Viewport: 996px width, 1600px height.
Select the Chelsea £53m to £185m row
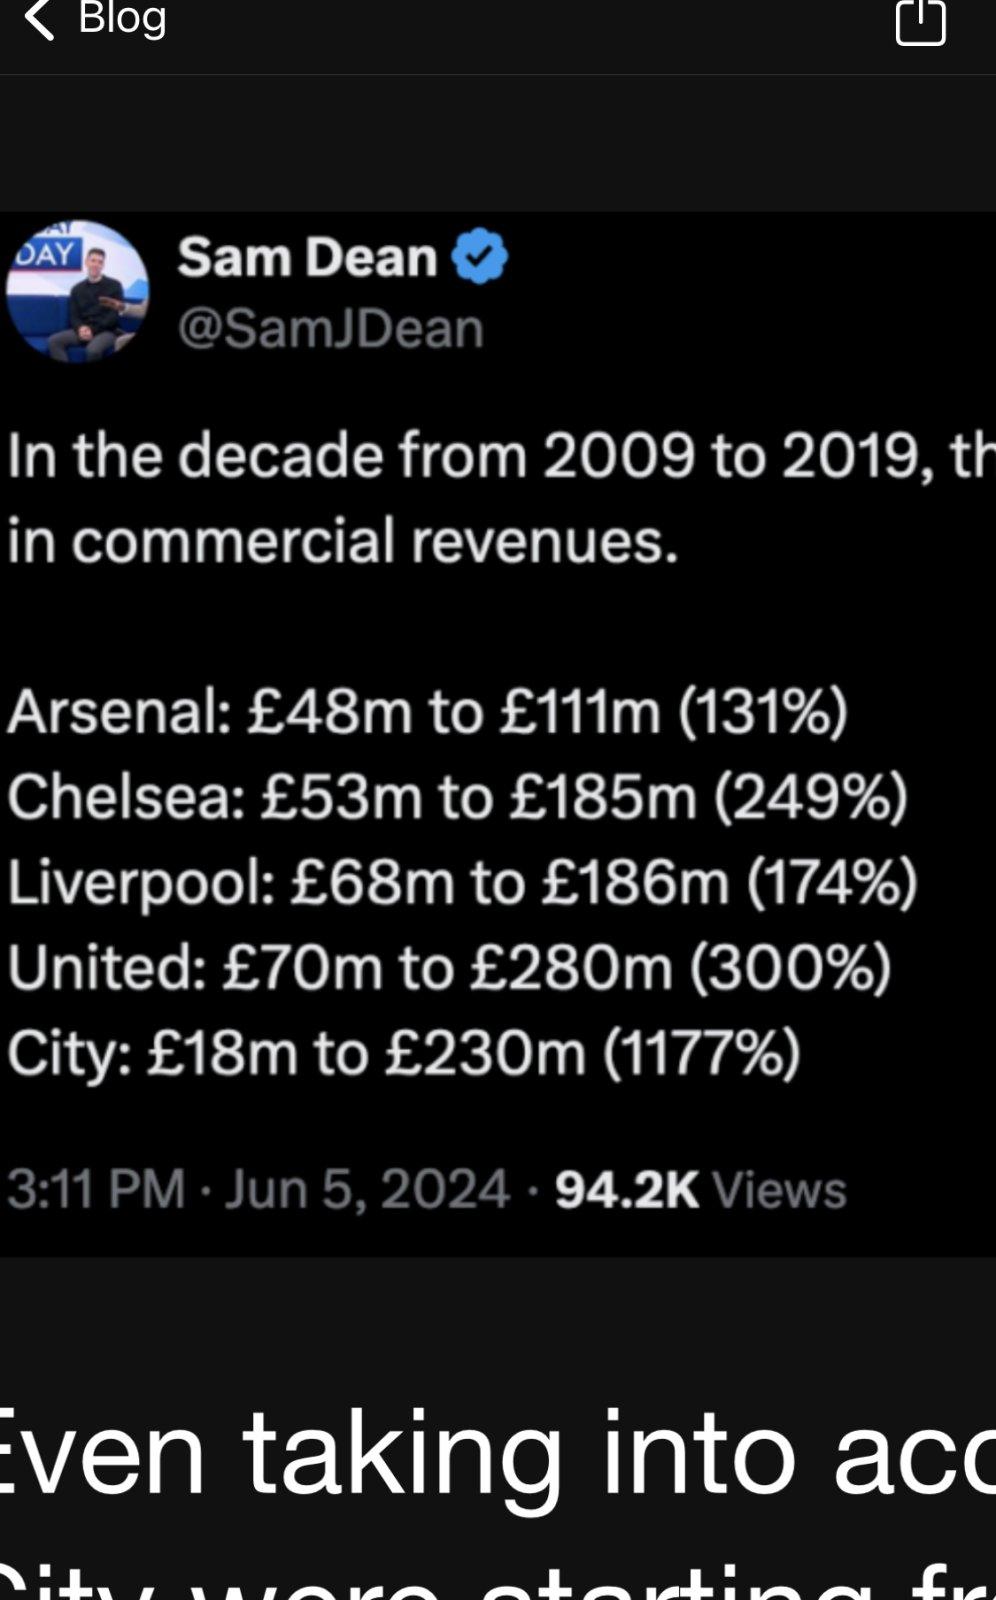457,797
